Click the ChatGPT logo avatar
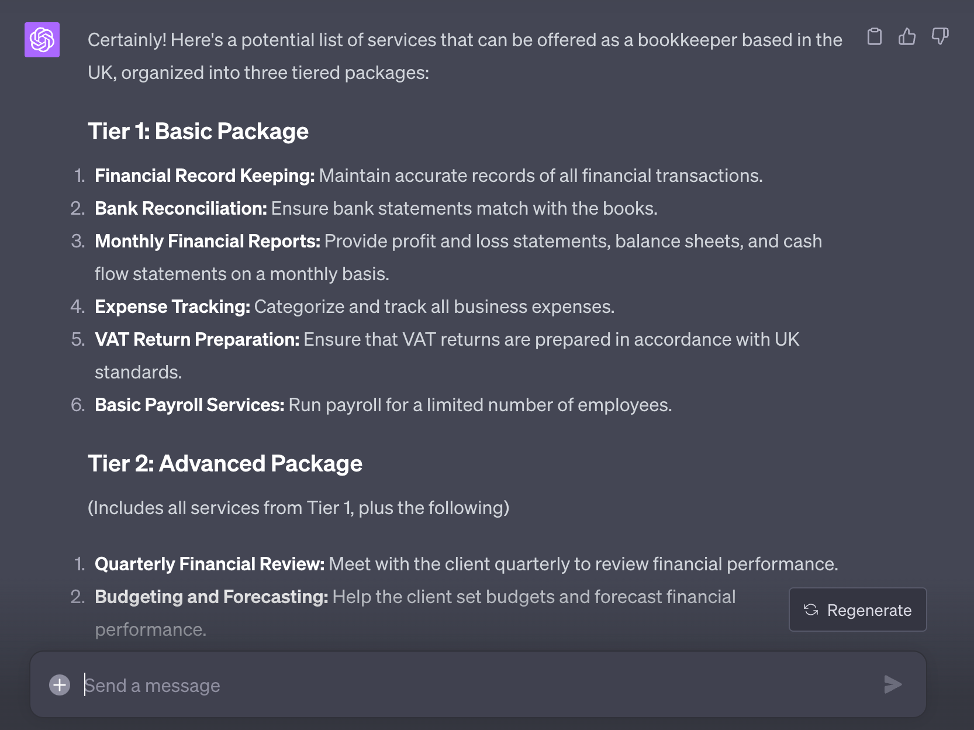 (42, 40)
